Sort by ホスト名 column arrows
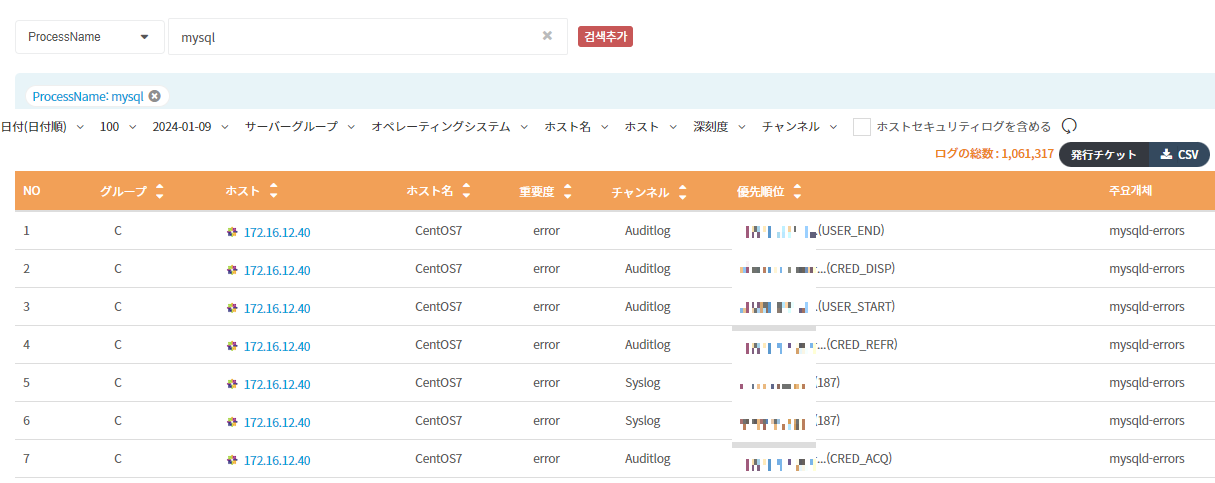Image resolution: width=1215 pixels, height=483 pixels. 467,190
